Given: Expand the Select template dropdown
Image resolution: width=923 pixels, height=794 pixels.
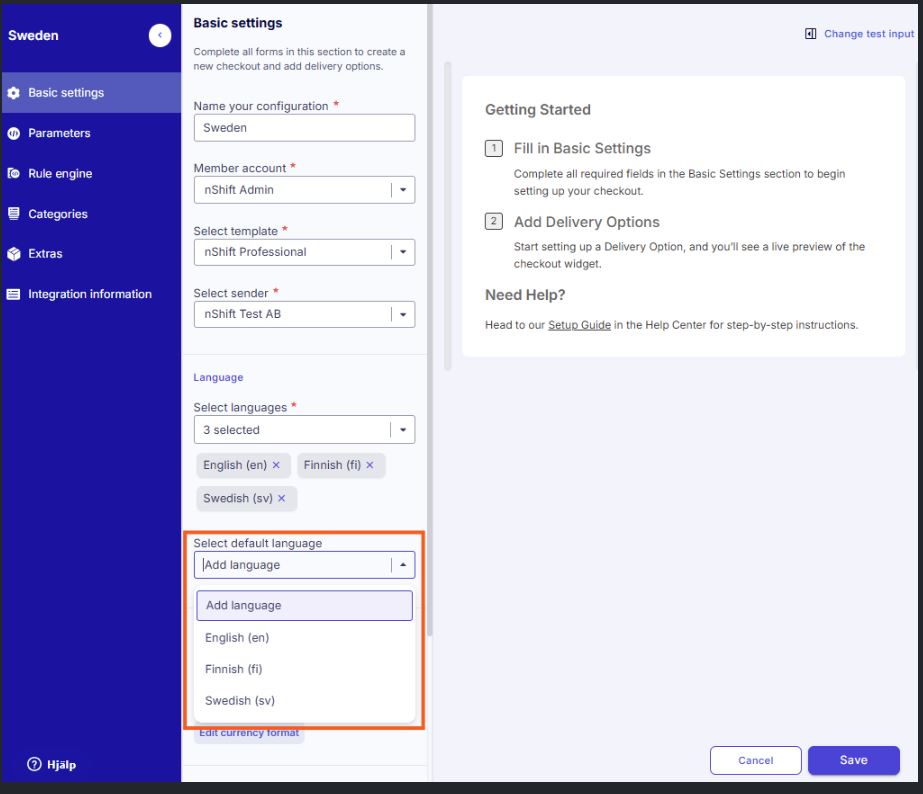Looking at the screenshot, I should click(403, 252).
